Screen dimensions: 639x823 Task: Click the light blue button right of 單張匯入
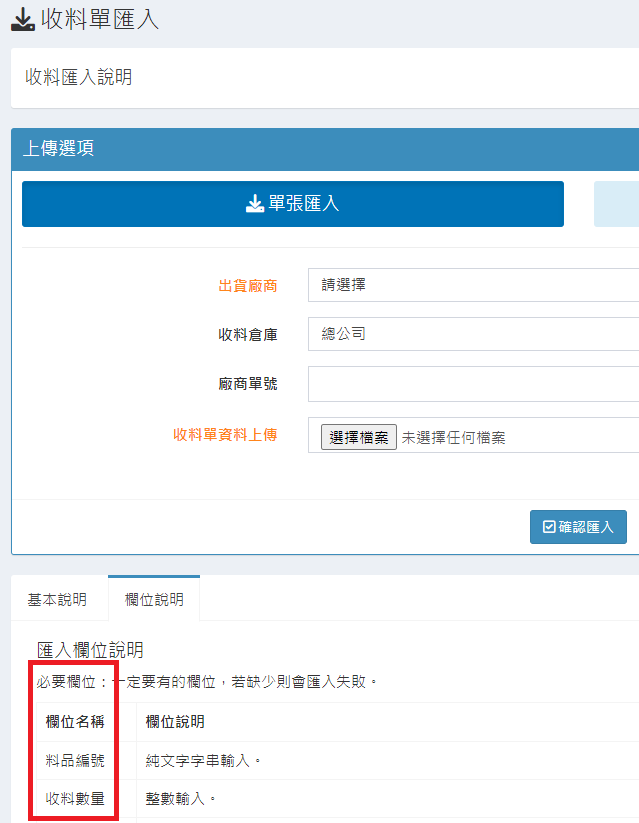pos(616,204)
